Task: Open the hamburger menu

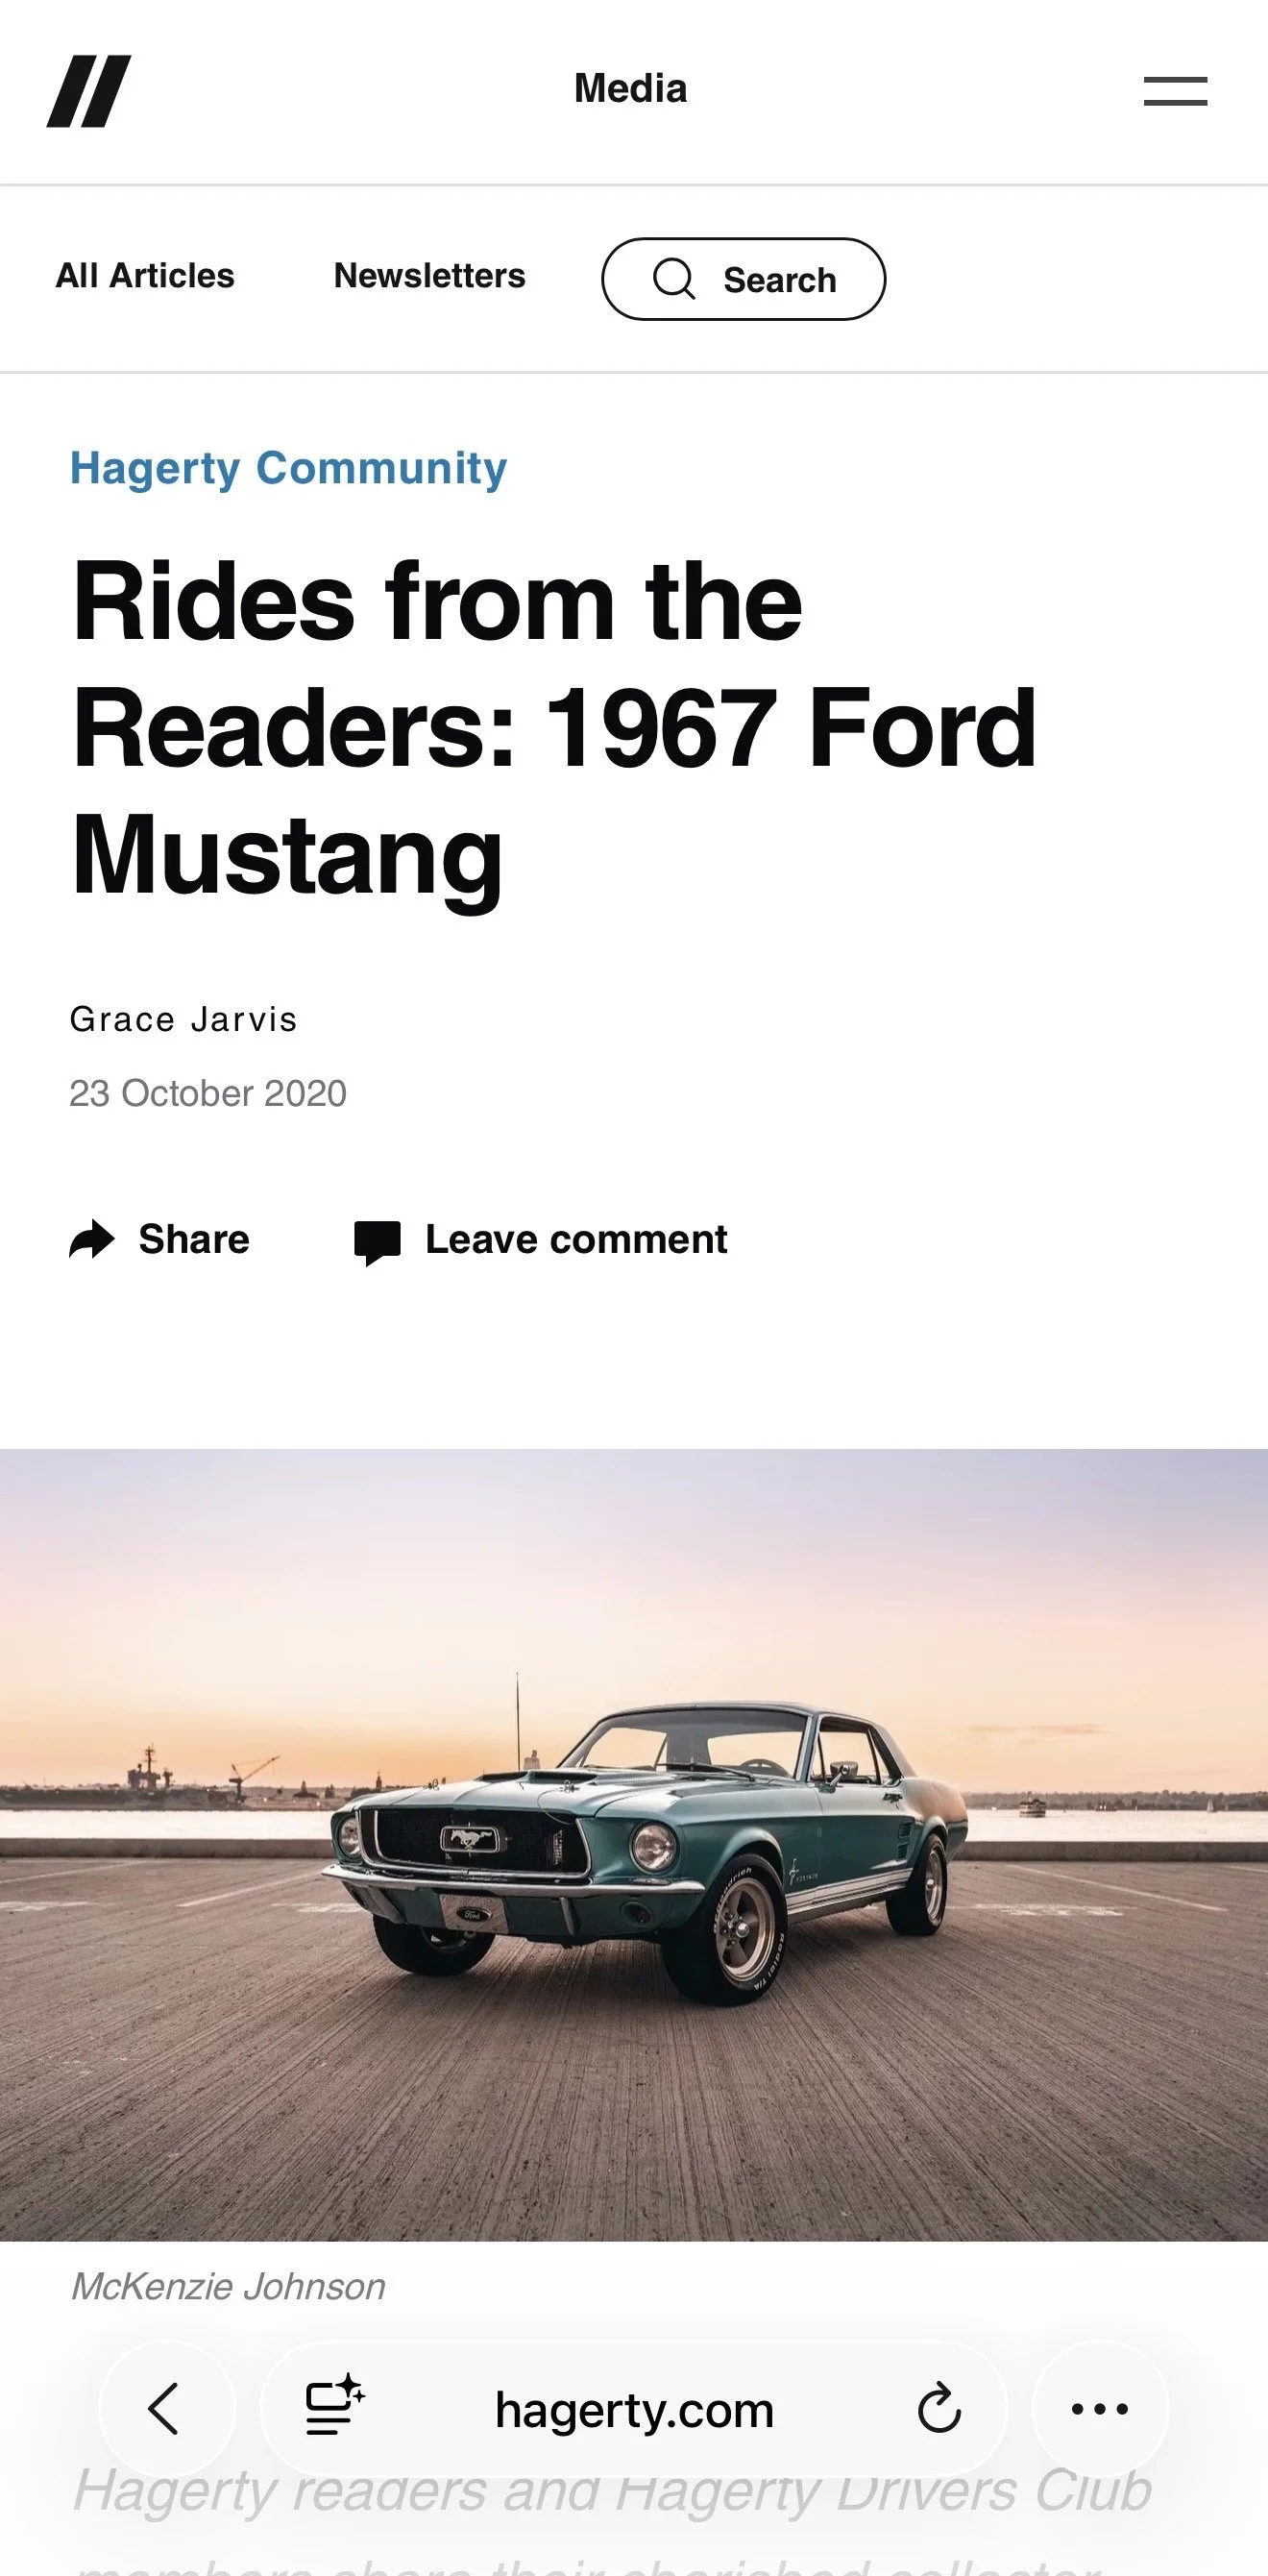Action: point(1175,91)
